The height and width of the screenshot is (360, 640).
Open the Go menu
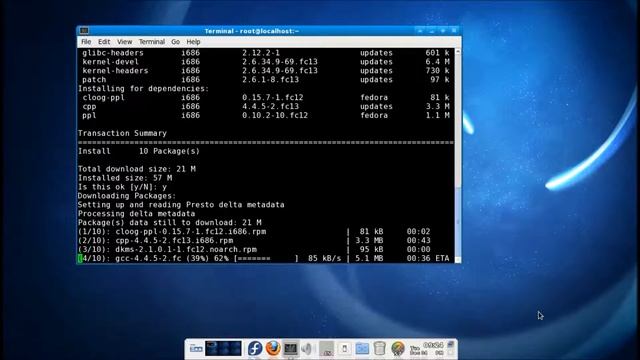click(176, 42)
